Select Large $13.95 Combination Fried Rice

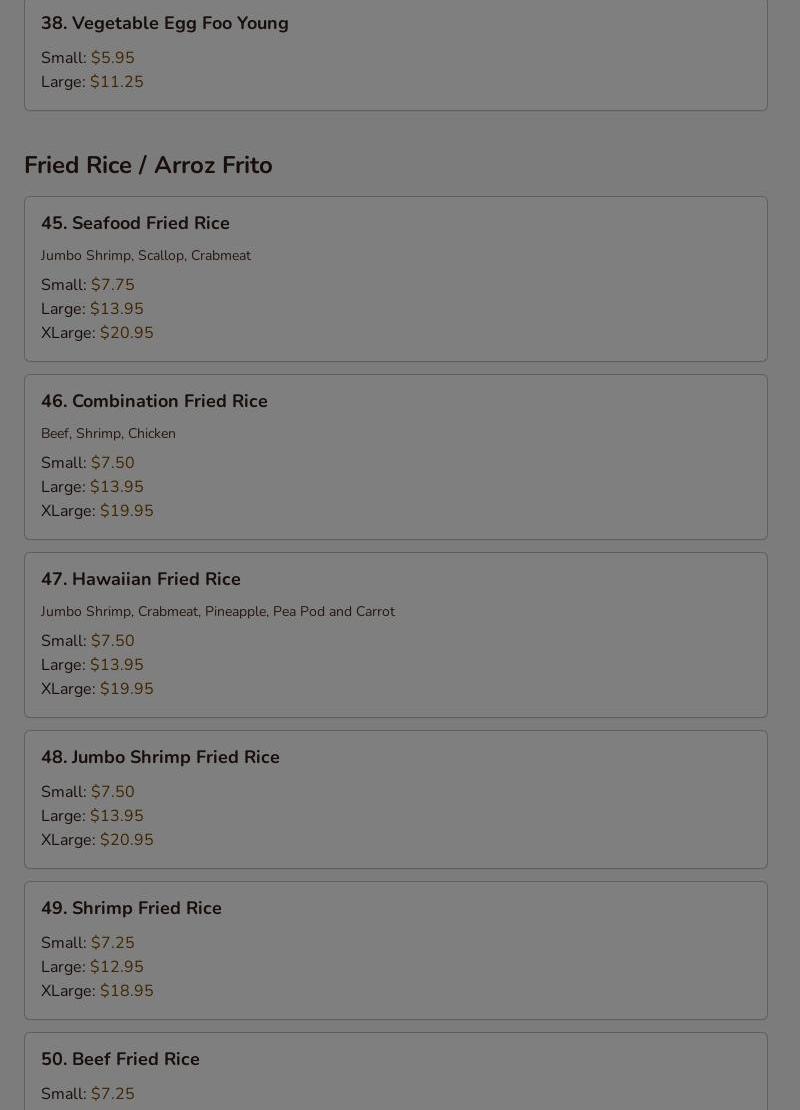tap(92, 486)
